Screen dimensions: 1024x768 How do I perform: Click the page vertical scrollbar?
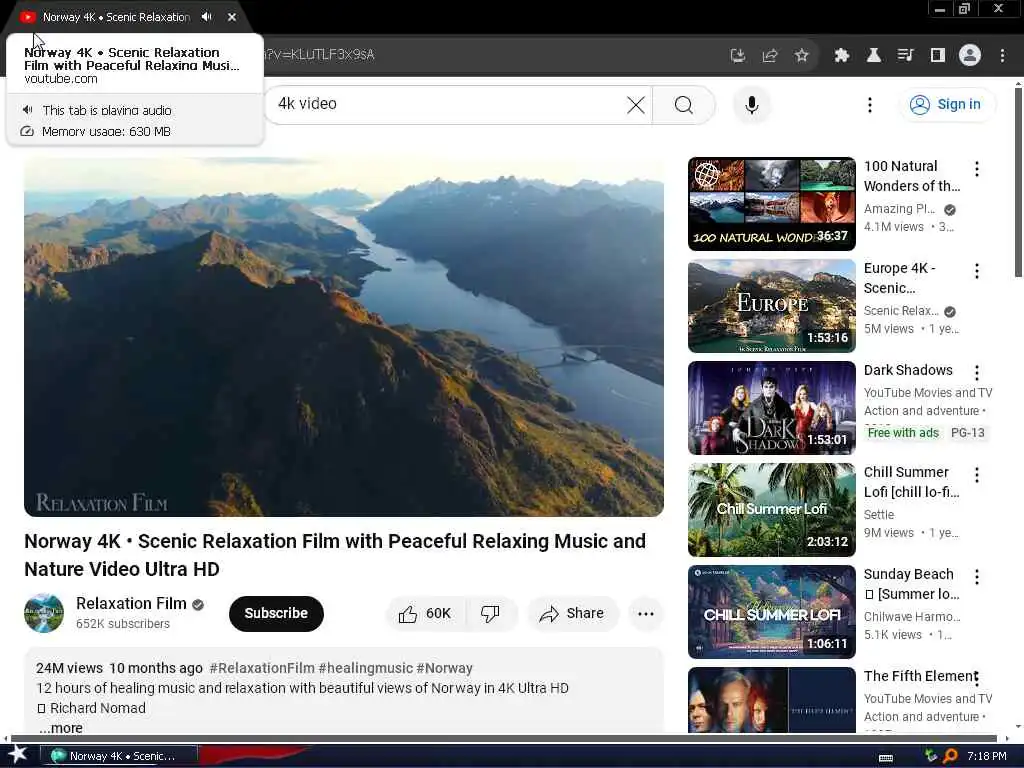pos(1018,183)
